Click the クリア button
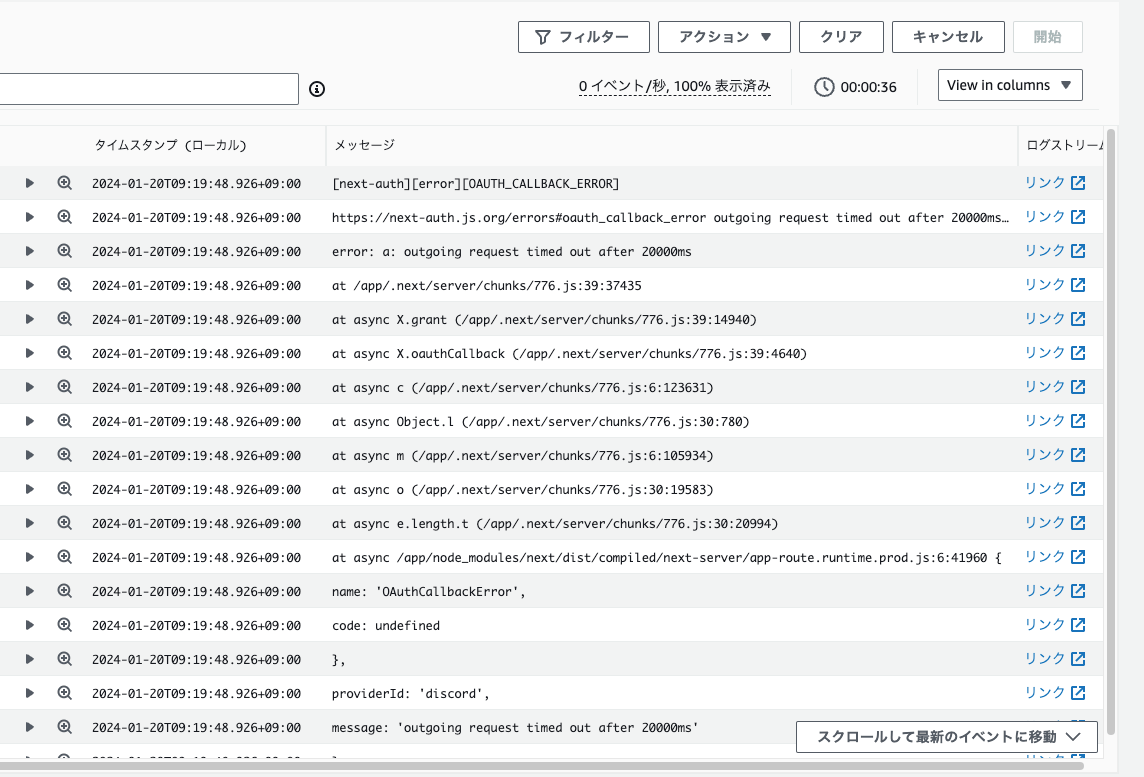1144x777 pixels. (x=841, y=36)
